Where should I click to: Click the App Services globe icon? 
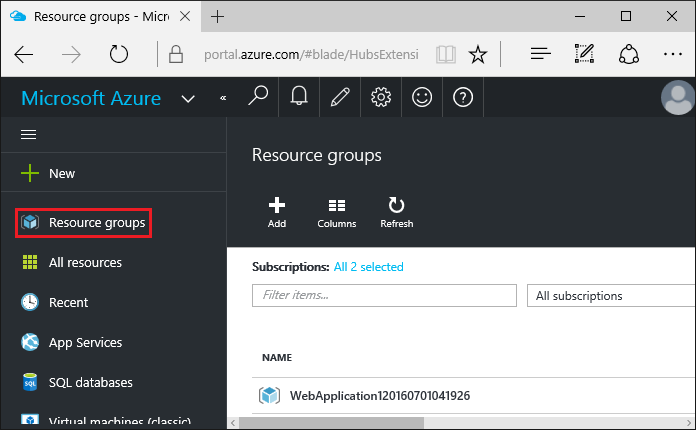(30, 342)
